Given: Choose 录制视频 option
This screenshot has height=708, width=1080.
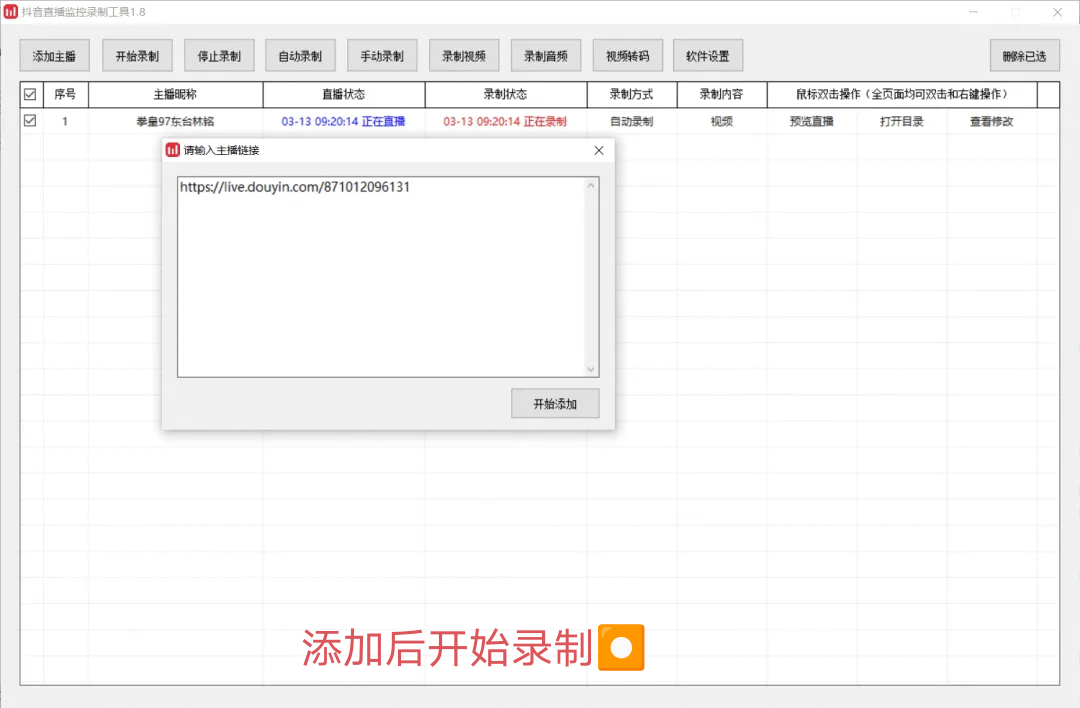Looking at the screenshot, I should click(x=464, y=56).
